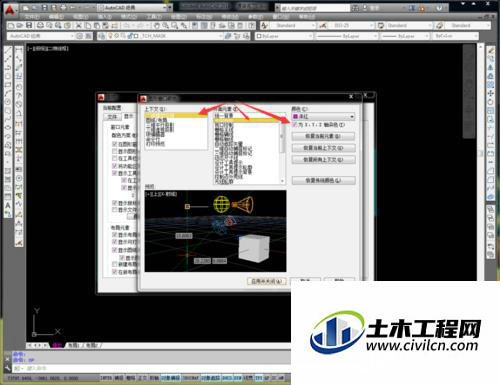
Task: Toggle 正交 ortho mode in status bar
Action: pyautogui.click(x=142, y=378)
